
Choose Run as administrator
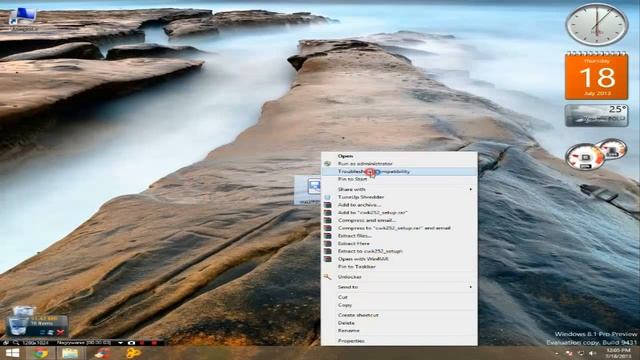tap(399, 164)
